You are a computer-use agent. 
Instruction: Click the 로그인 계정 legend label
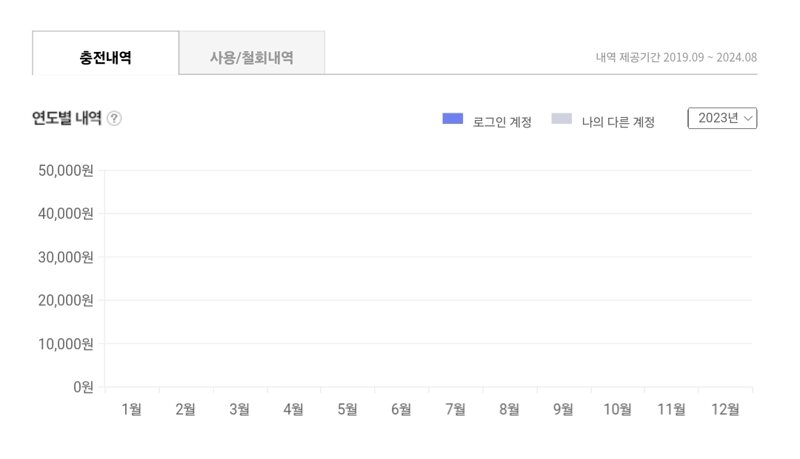502,122
